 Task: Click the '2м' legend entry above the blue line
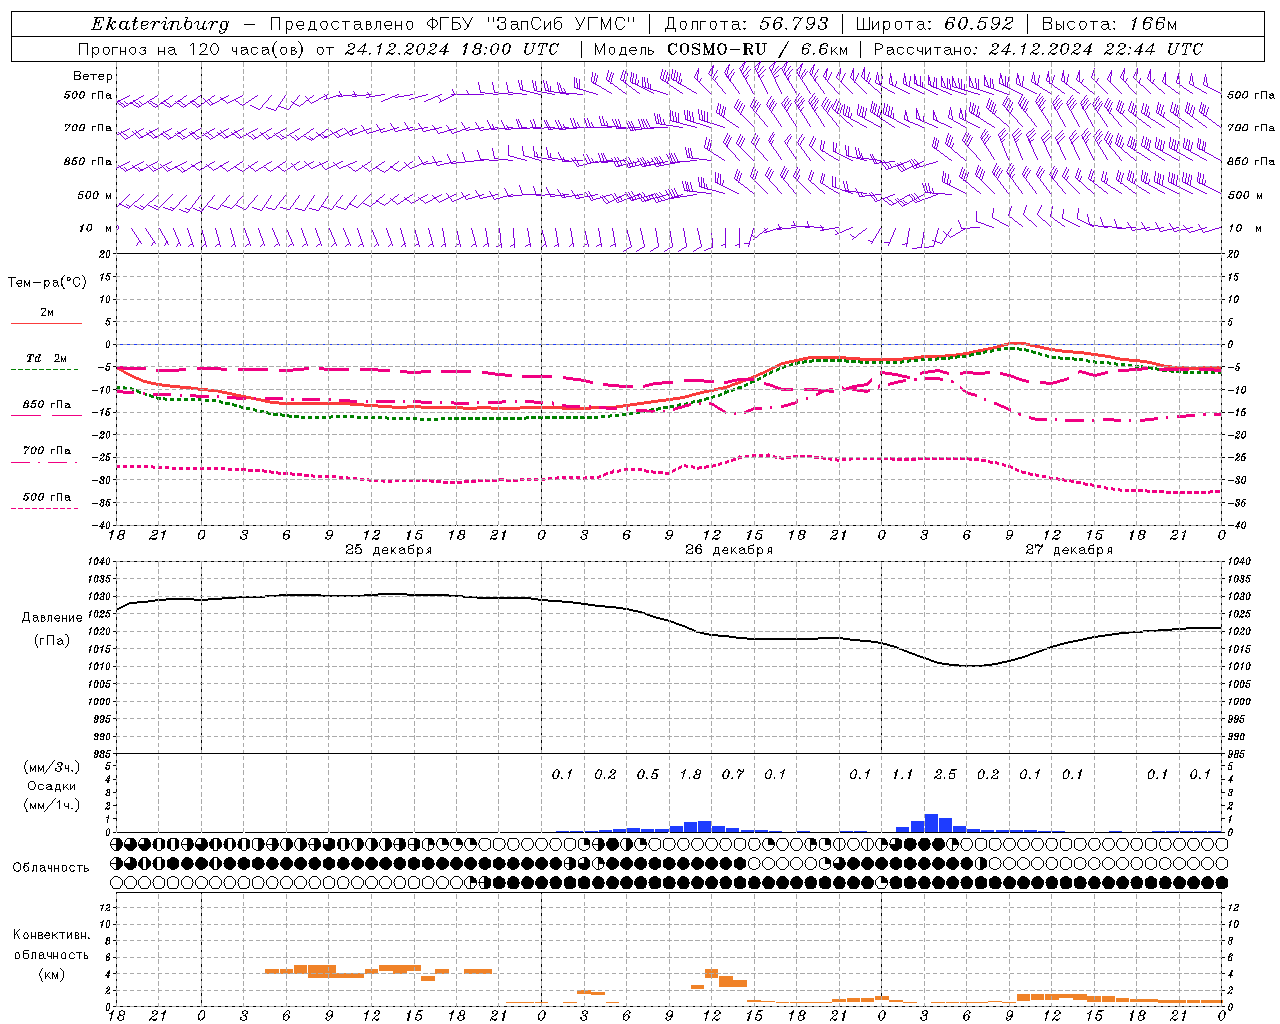pyautogui.click(x=47, y=313)
